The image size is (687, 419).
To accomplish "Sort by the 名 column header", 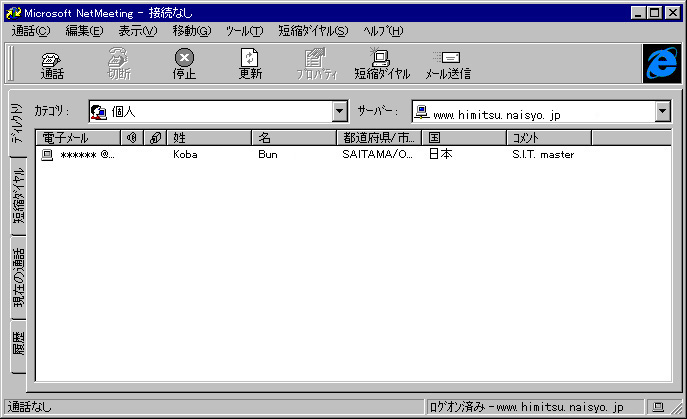I will click(294, 138).
